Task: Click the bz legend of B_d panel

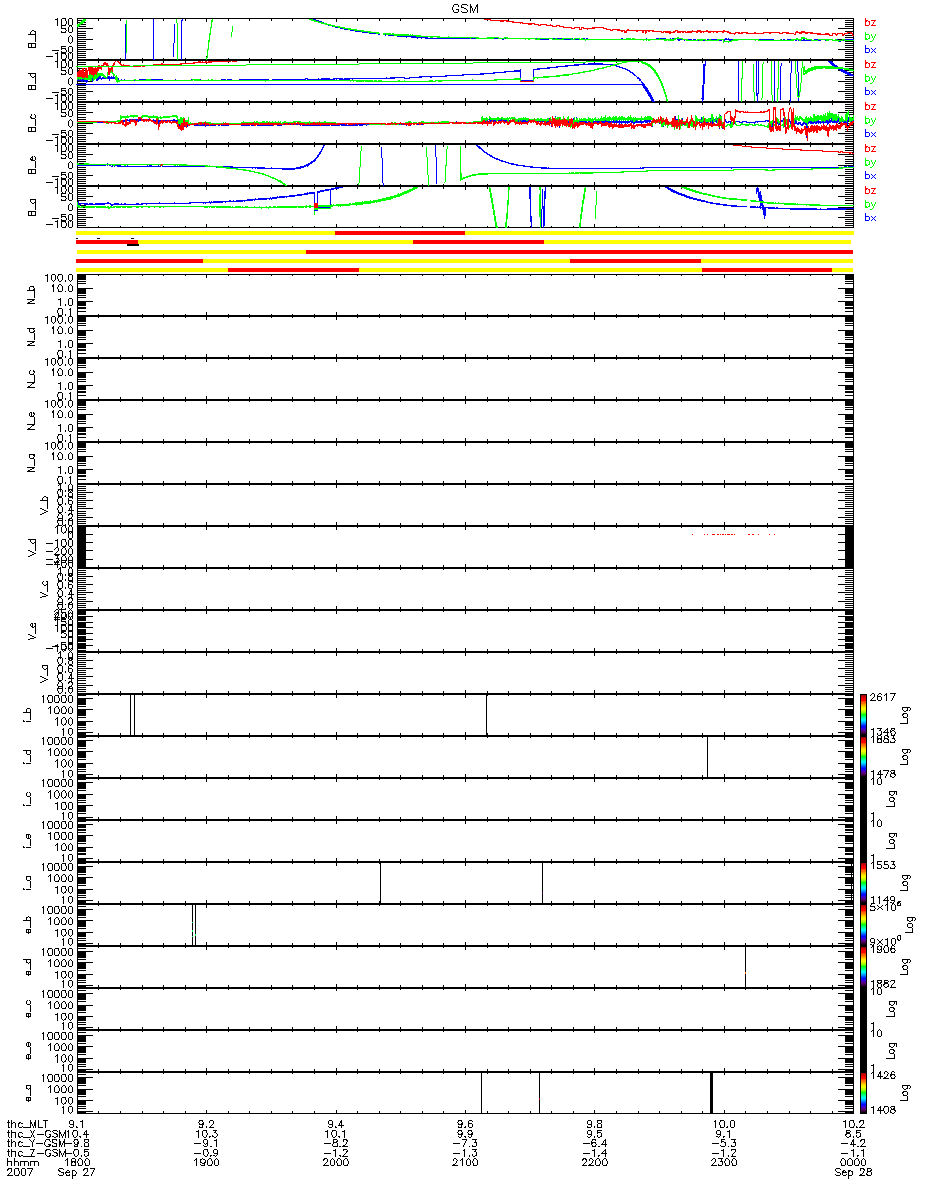Action: 870,64
